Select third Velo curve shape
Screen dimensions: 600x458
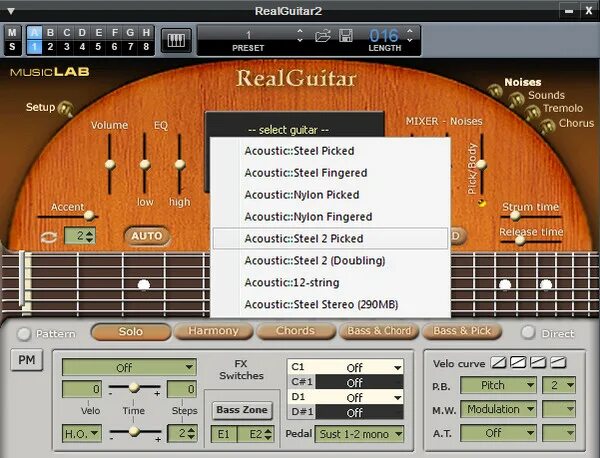click(x=538, y=362)
